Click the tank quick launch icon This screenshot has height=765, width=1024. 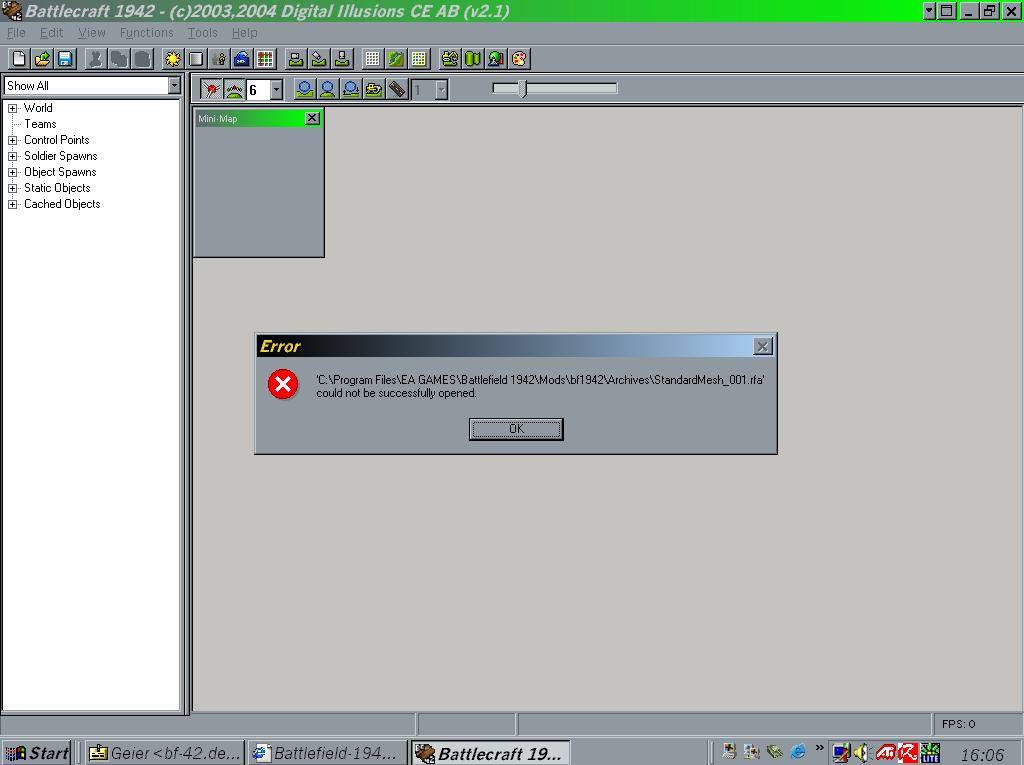775,751
